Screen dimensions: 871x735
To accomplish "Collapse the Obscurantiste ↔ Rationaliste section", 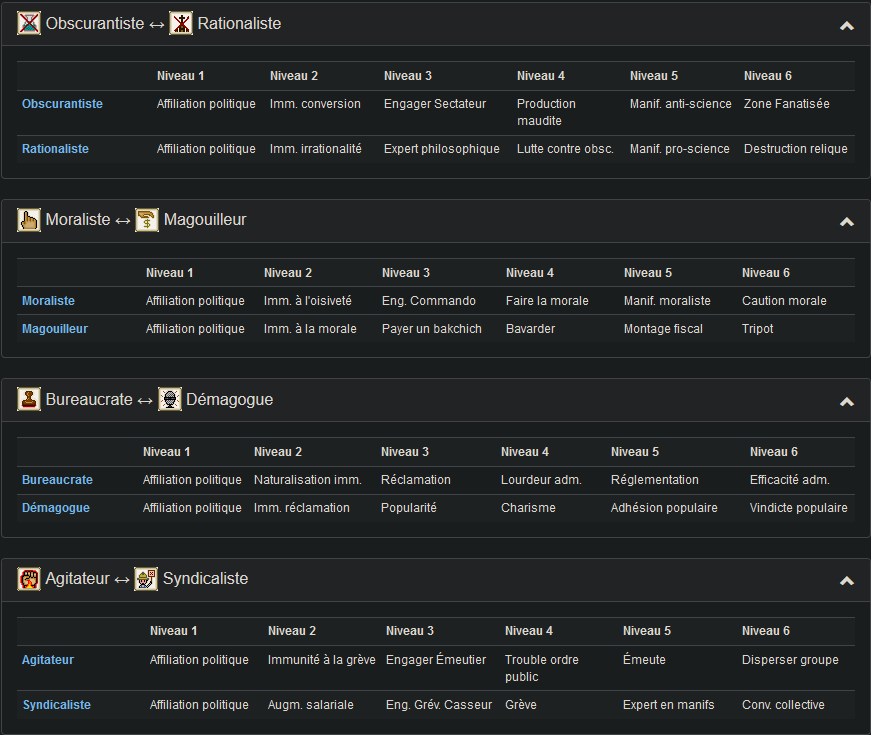I will 847,26.
